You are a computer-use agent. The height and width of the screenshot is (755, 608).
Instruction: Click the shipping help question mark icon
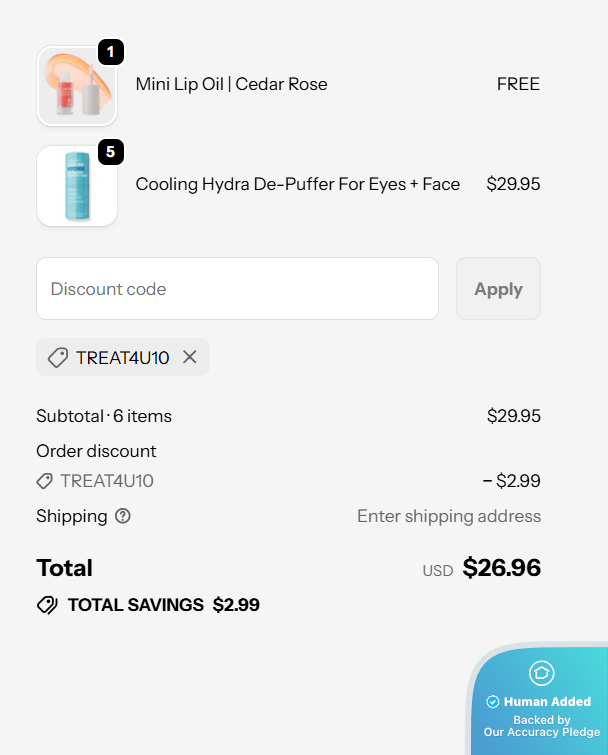coord(123,516)
